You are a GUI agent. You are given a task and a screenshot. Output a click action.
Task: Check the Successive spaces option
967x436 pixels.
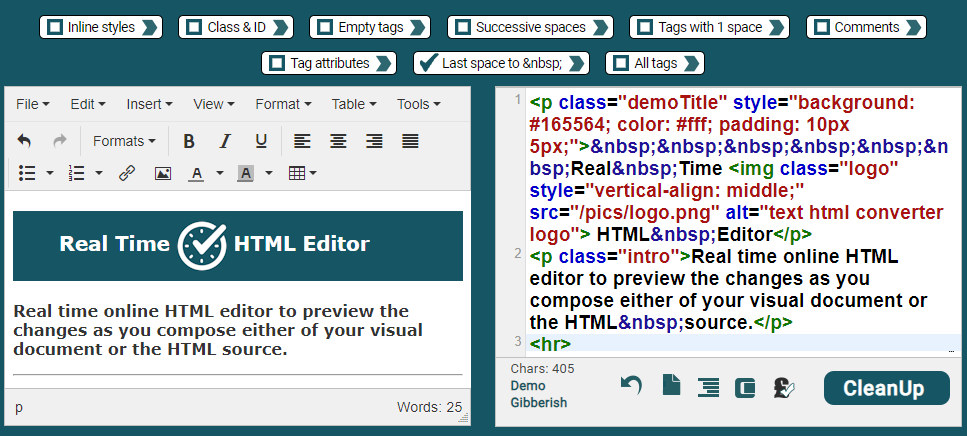pos(463,27)
